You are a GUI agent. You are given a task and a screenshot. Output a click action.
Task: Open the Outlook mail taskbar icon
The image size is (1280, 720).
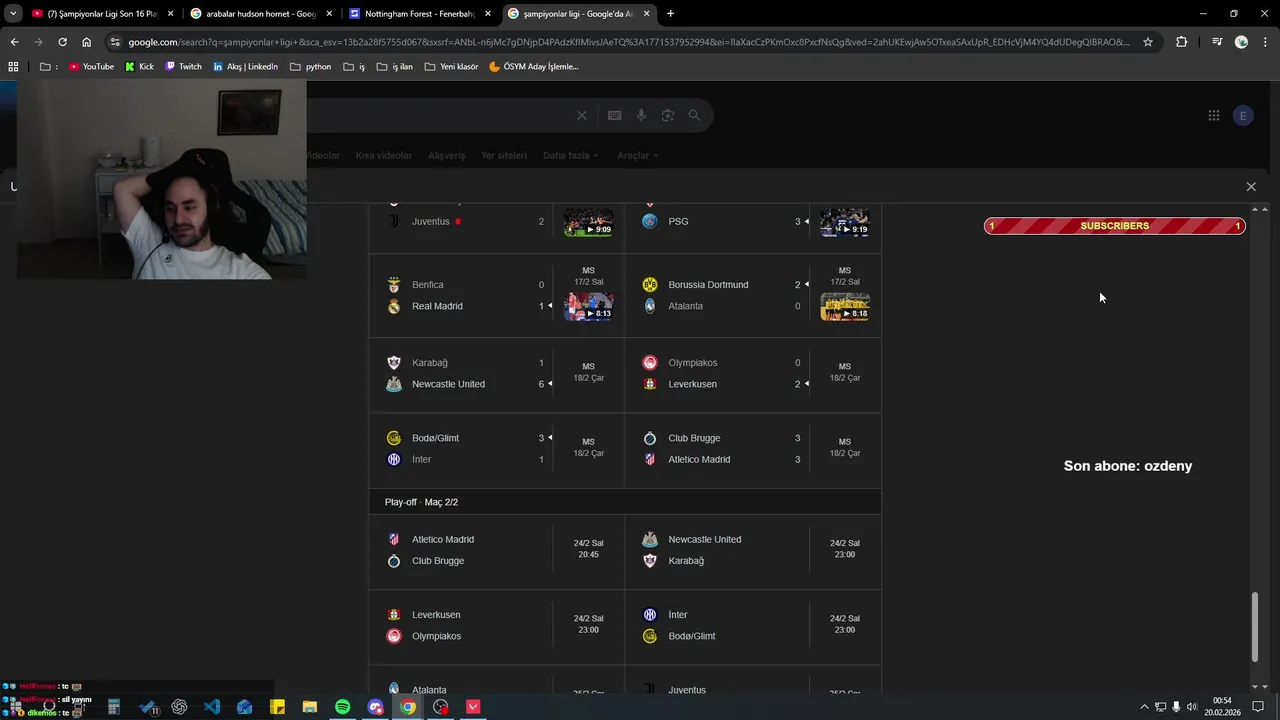pos(245,707)
